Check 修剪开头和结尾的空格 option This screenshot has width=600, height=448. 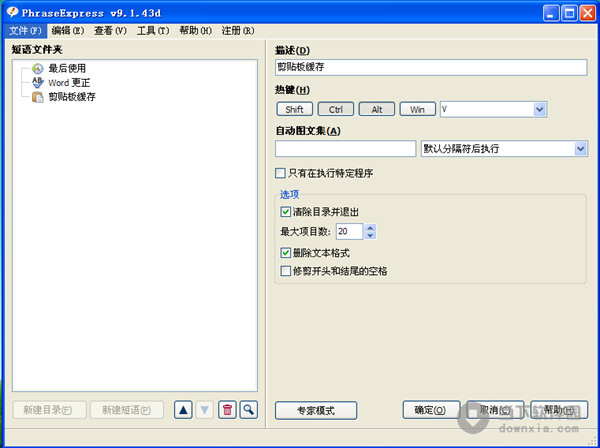pyautogui.click(x=285, y=271)
